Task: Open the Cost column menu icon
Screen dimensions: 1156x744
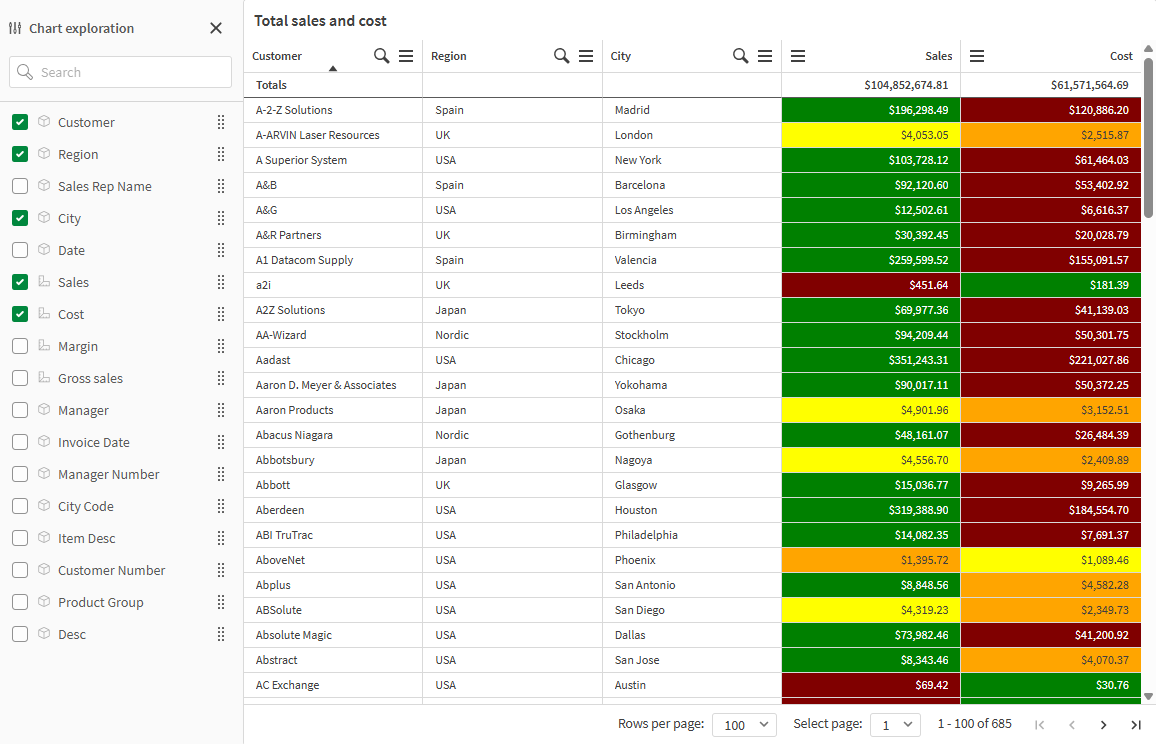Action: coord(977,56)
